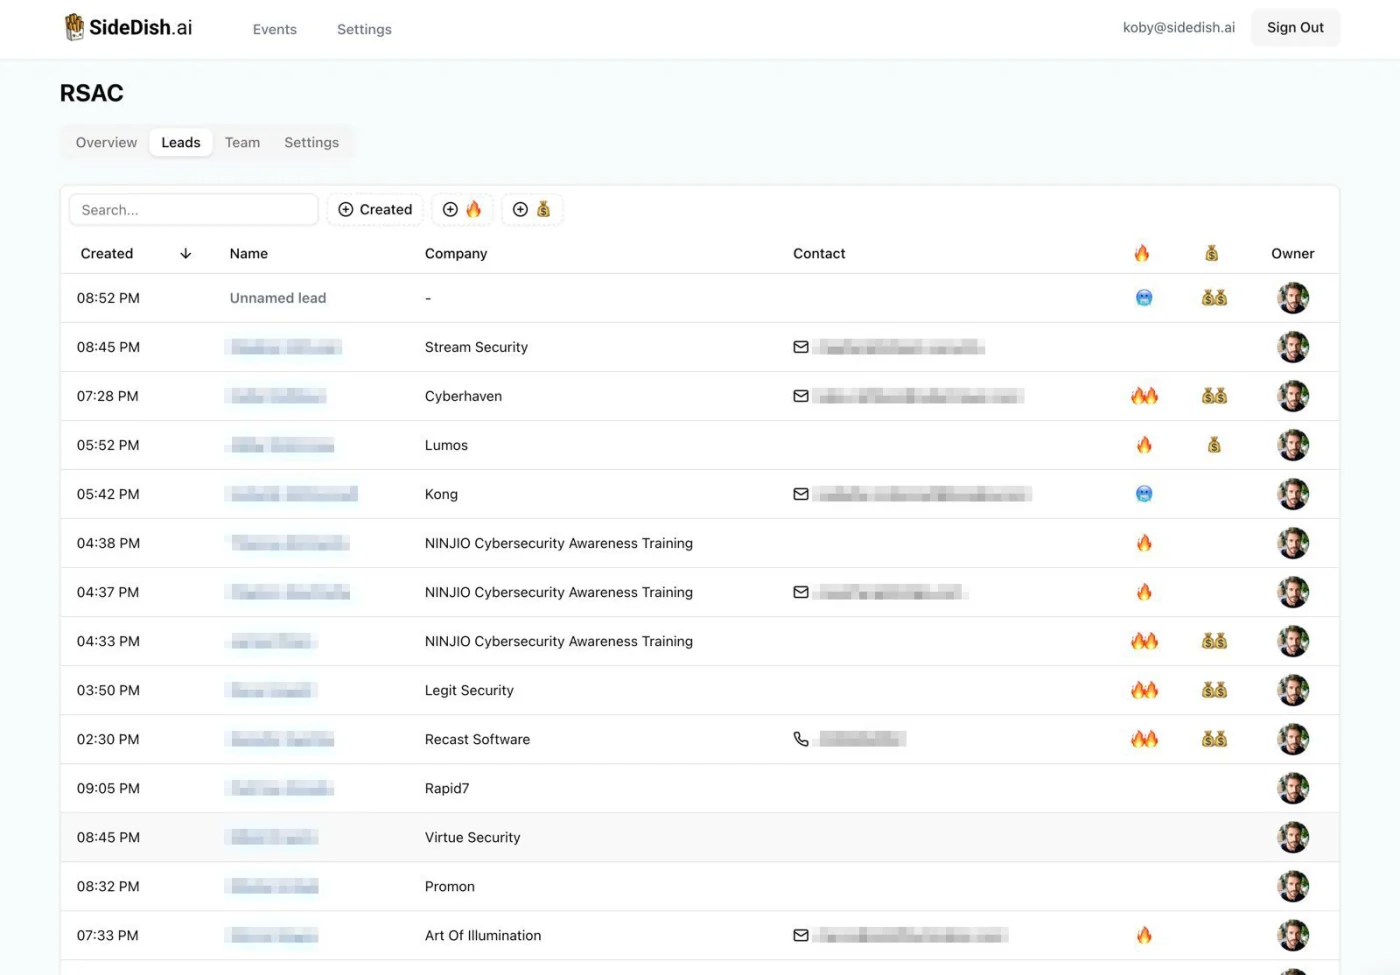Click the cold face icon on Unnamed lead
This screenshot has width=1400, height=975.
[1144, 298]
